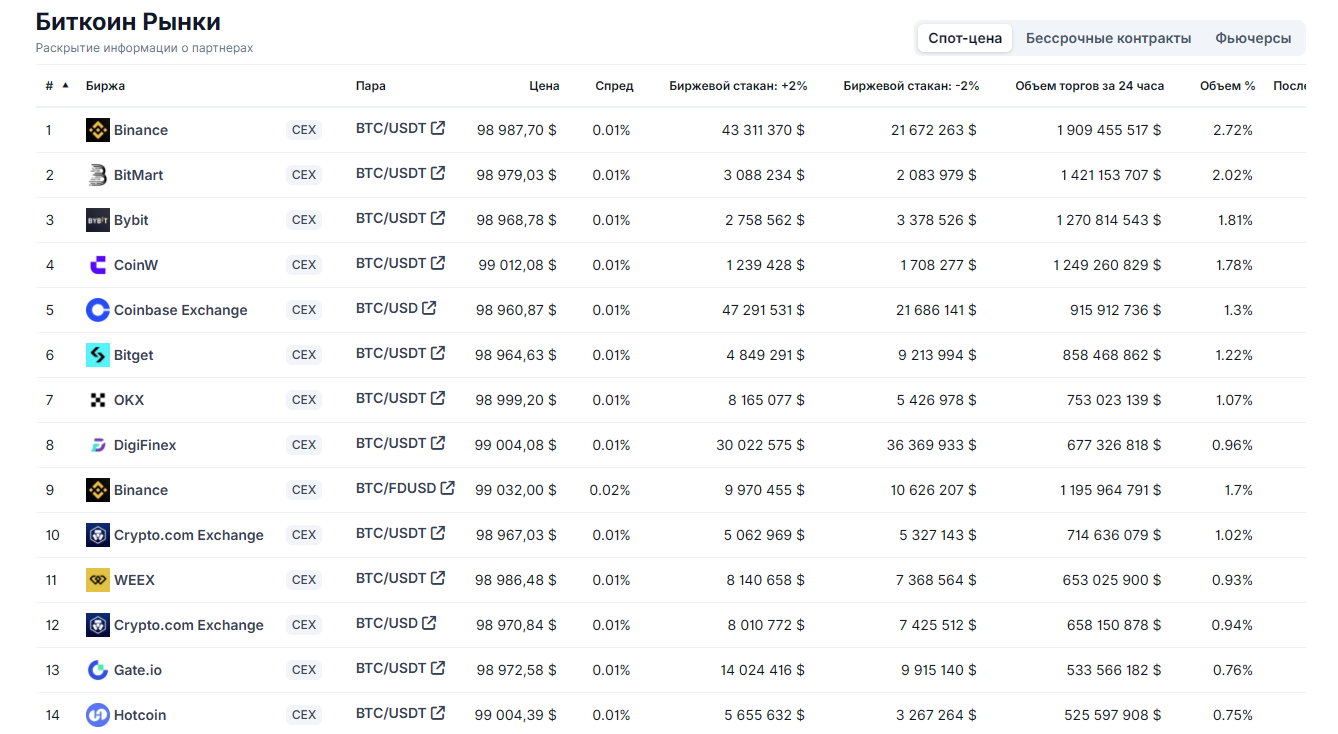The height and width of the screenshot is (734, 1338).
Task: Open the DigiFinex exchange name link
Action: (145, 445)
